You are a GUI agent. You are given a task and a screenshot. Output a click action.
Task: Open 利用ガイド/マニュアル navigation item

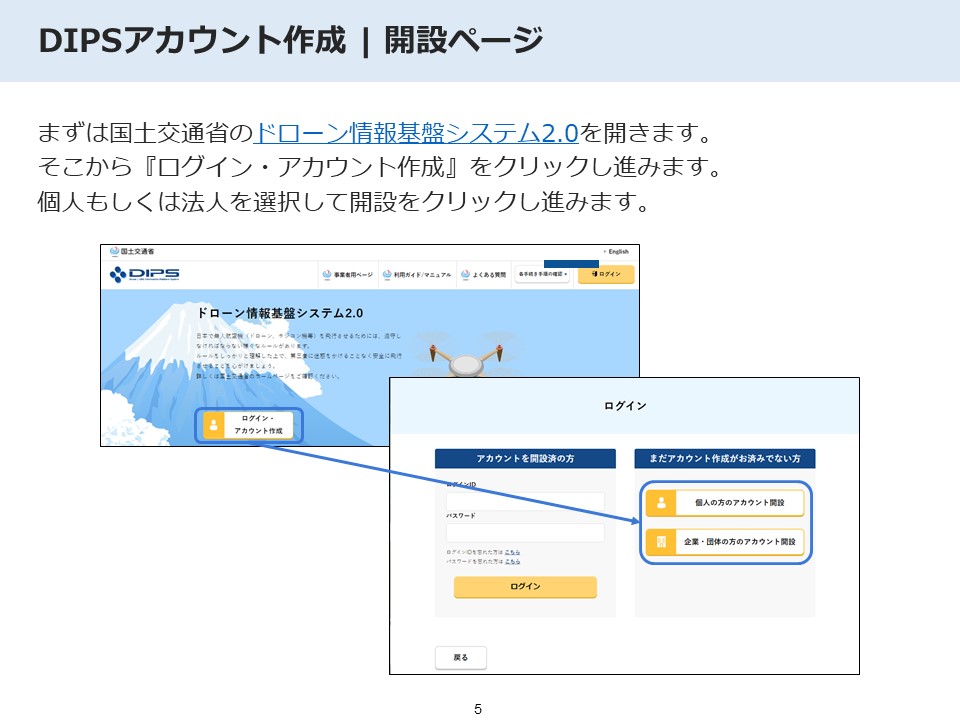pyautogui.click(x=417, y=274)
